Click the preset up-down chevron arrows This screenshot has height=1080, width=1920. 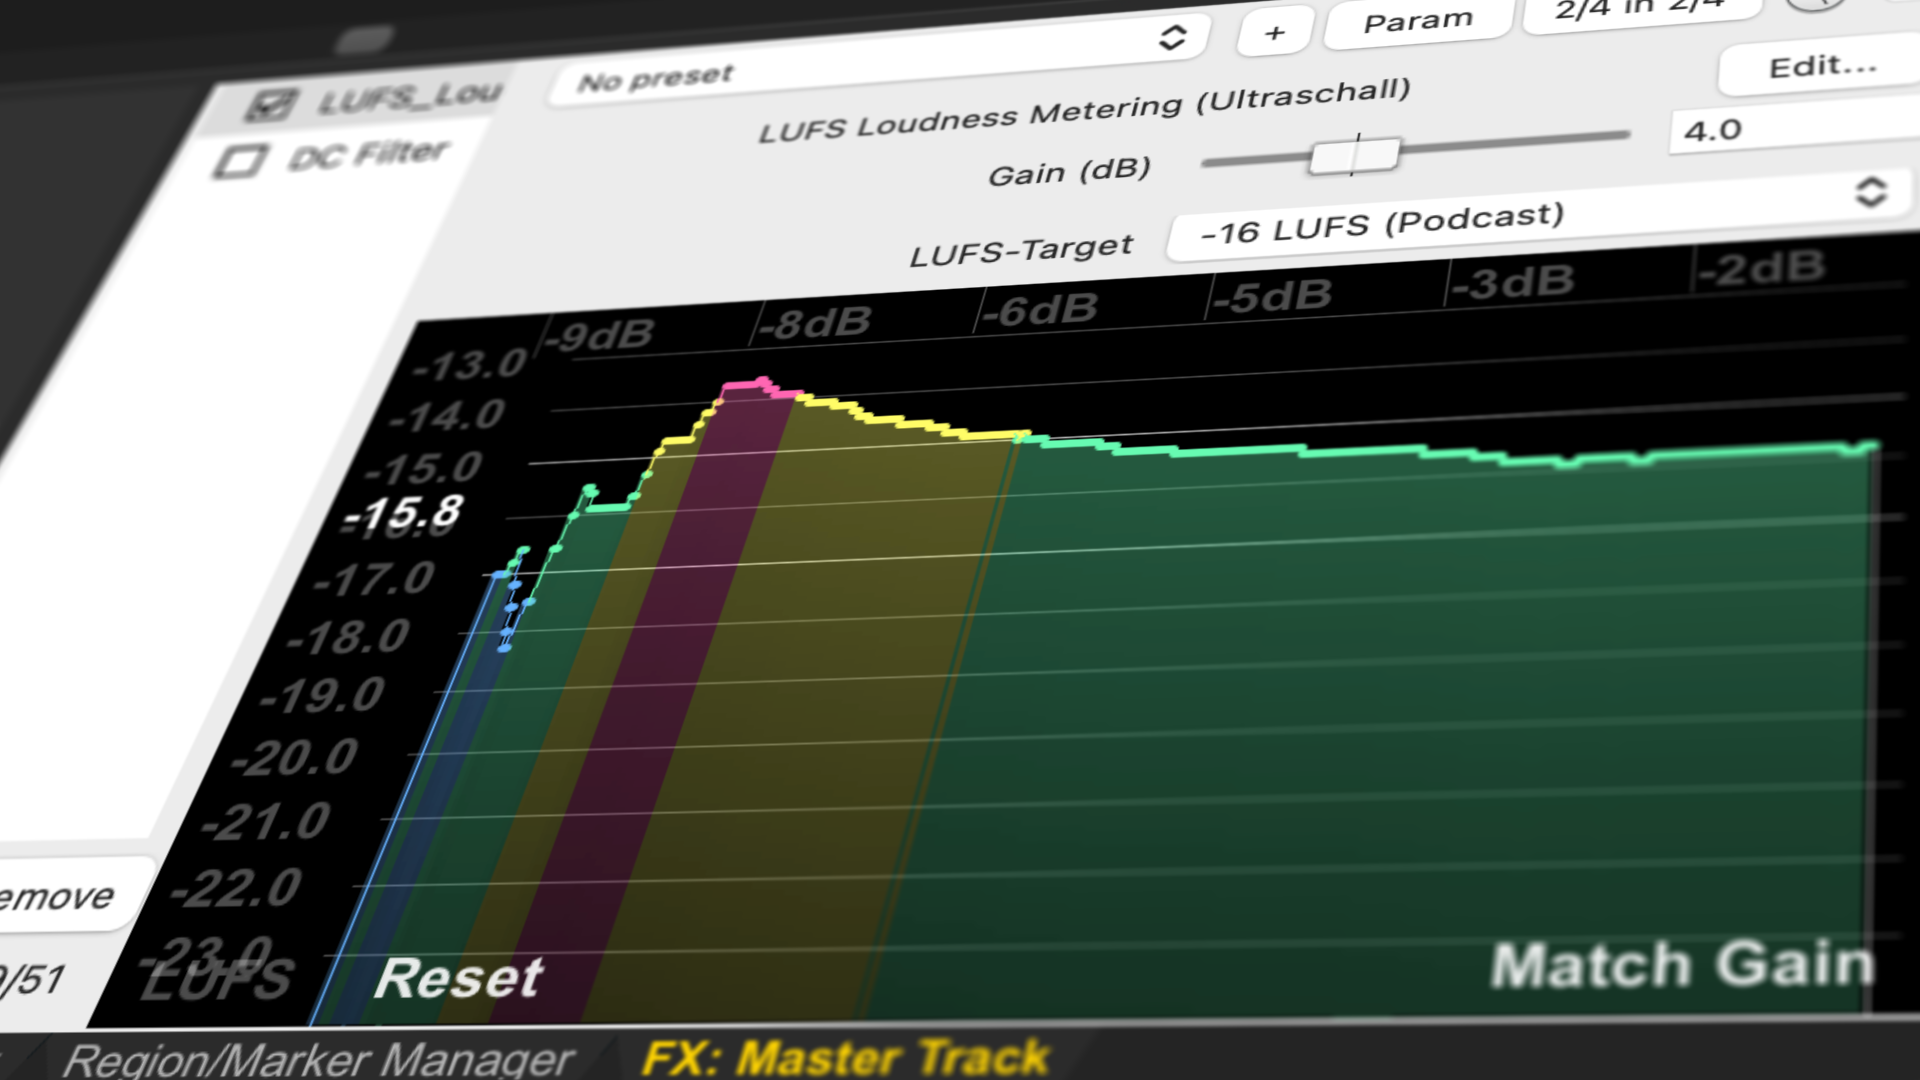click(x=1172, y=38)
